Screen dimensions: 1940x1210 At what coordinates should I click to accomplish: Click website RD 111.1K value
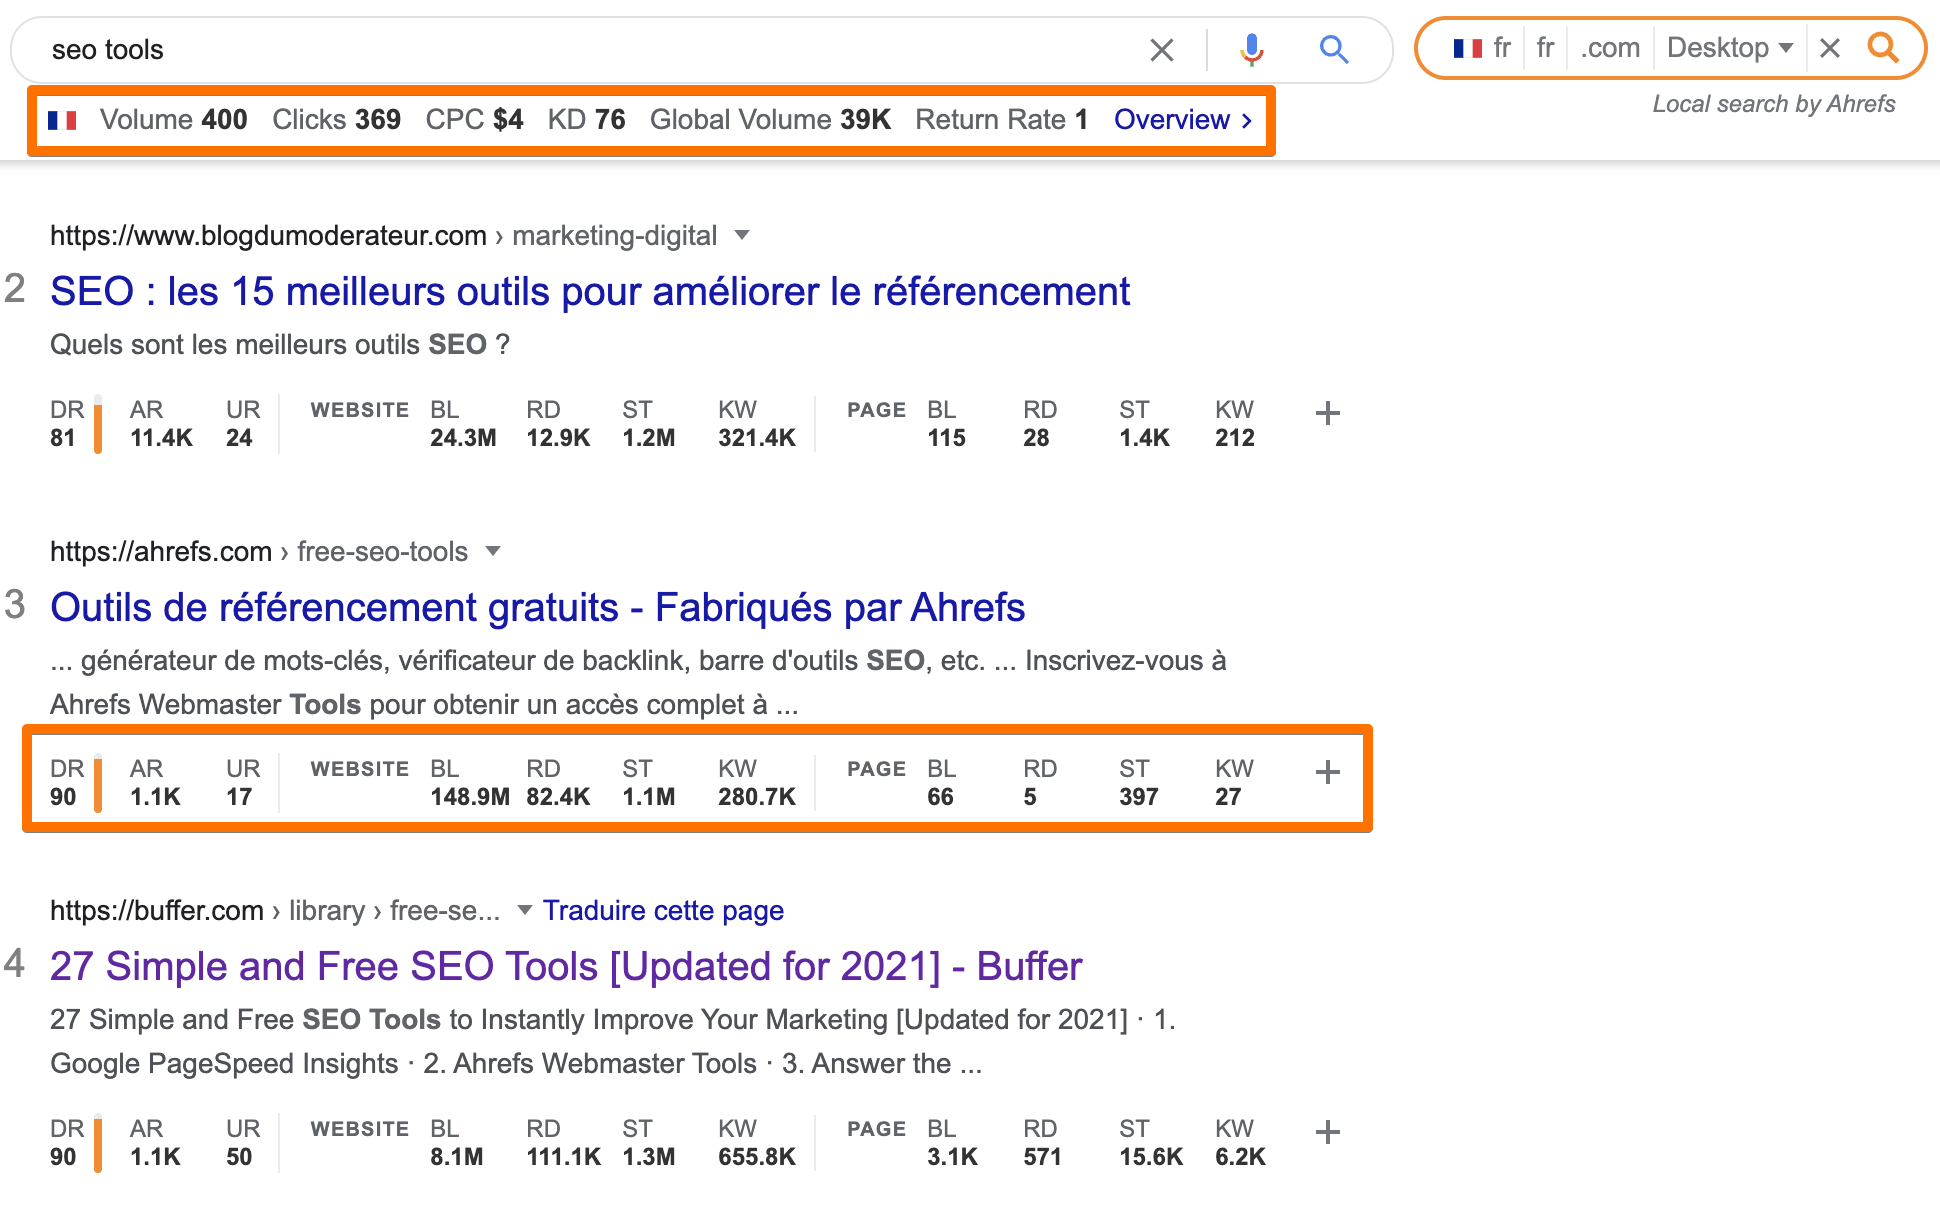click(564, 1157)
